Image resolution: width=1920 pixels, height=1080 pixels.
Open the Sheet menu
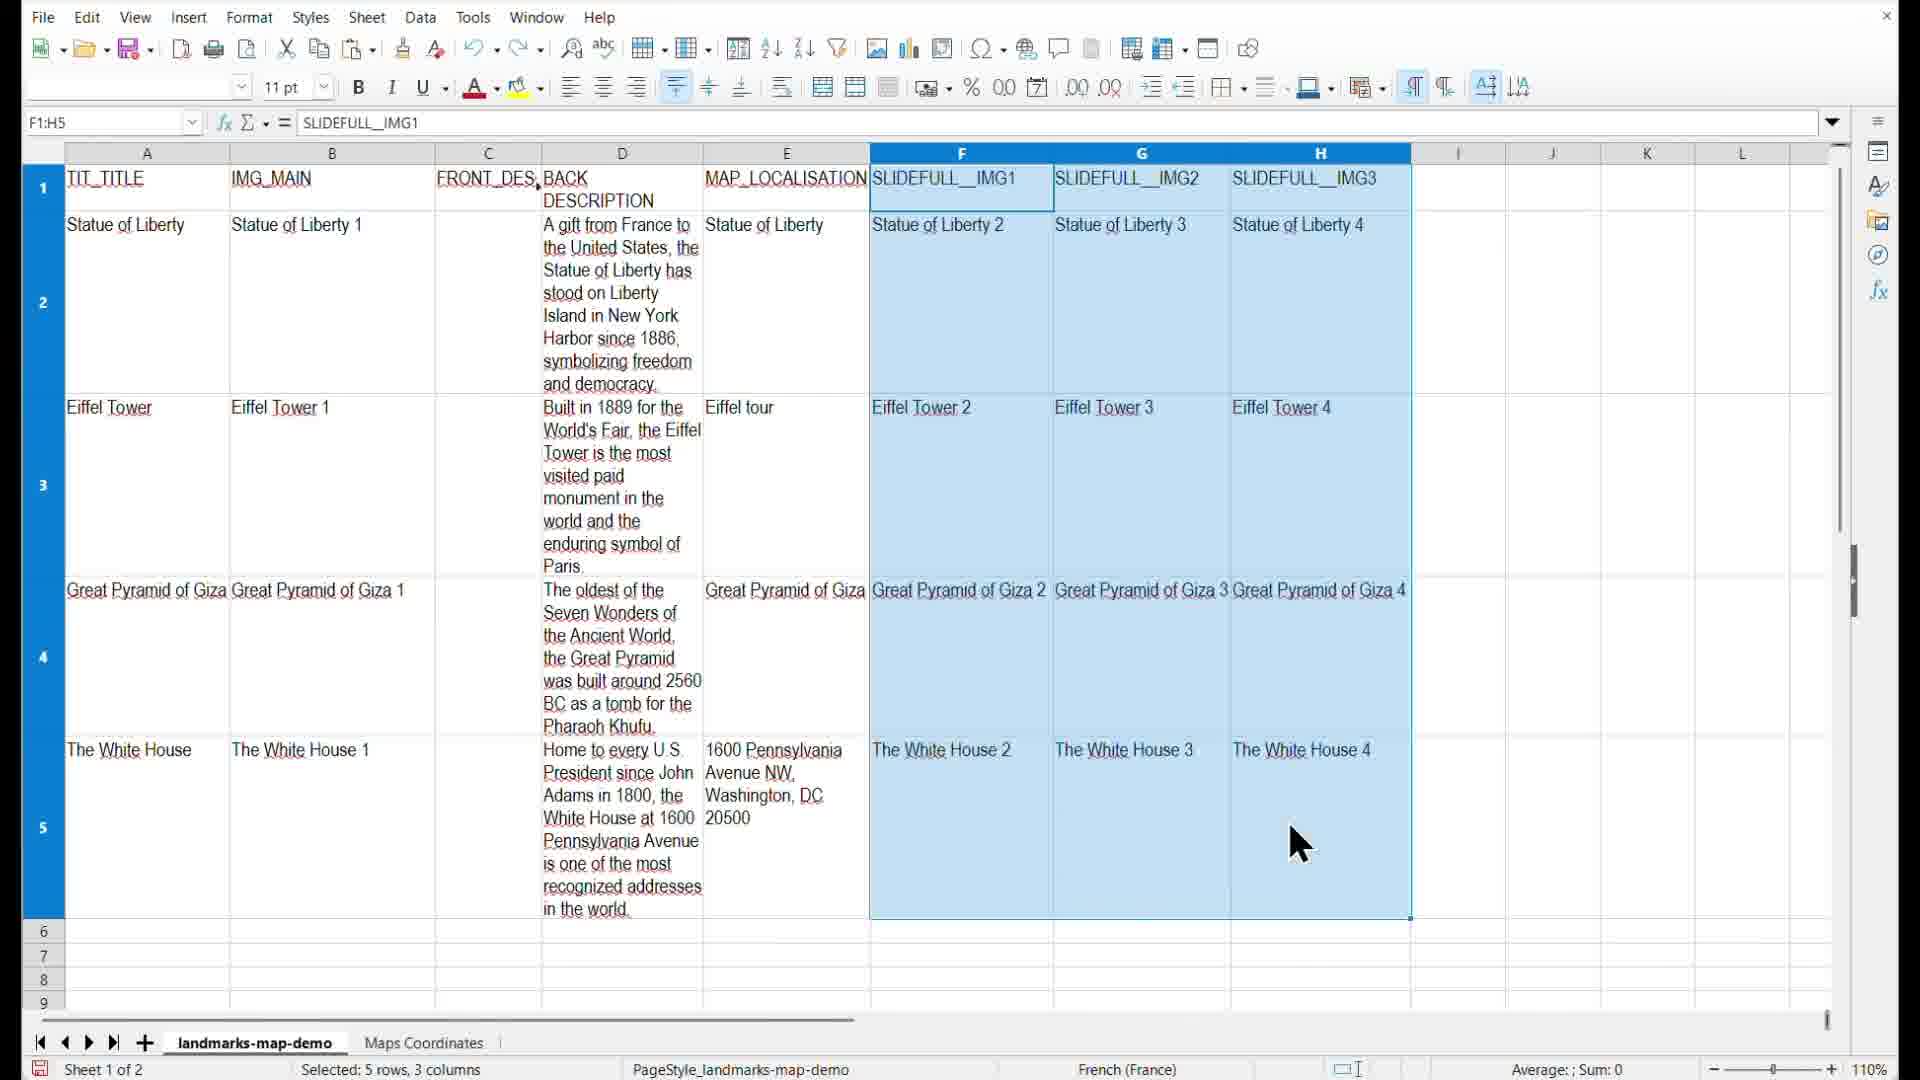point(367,17)
